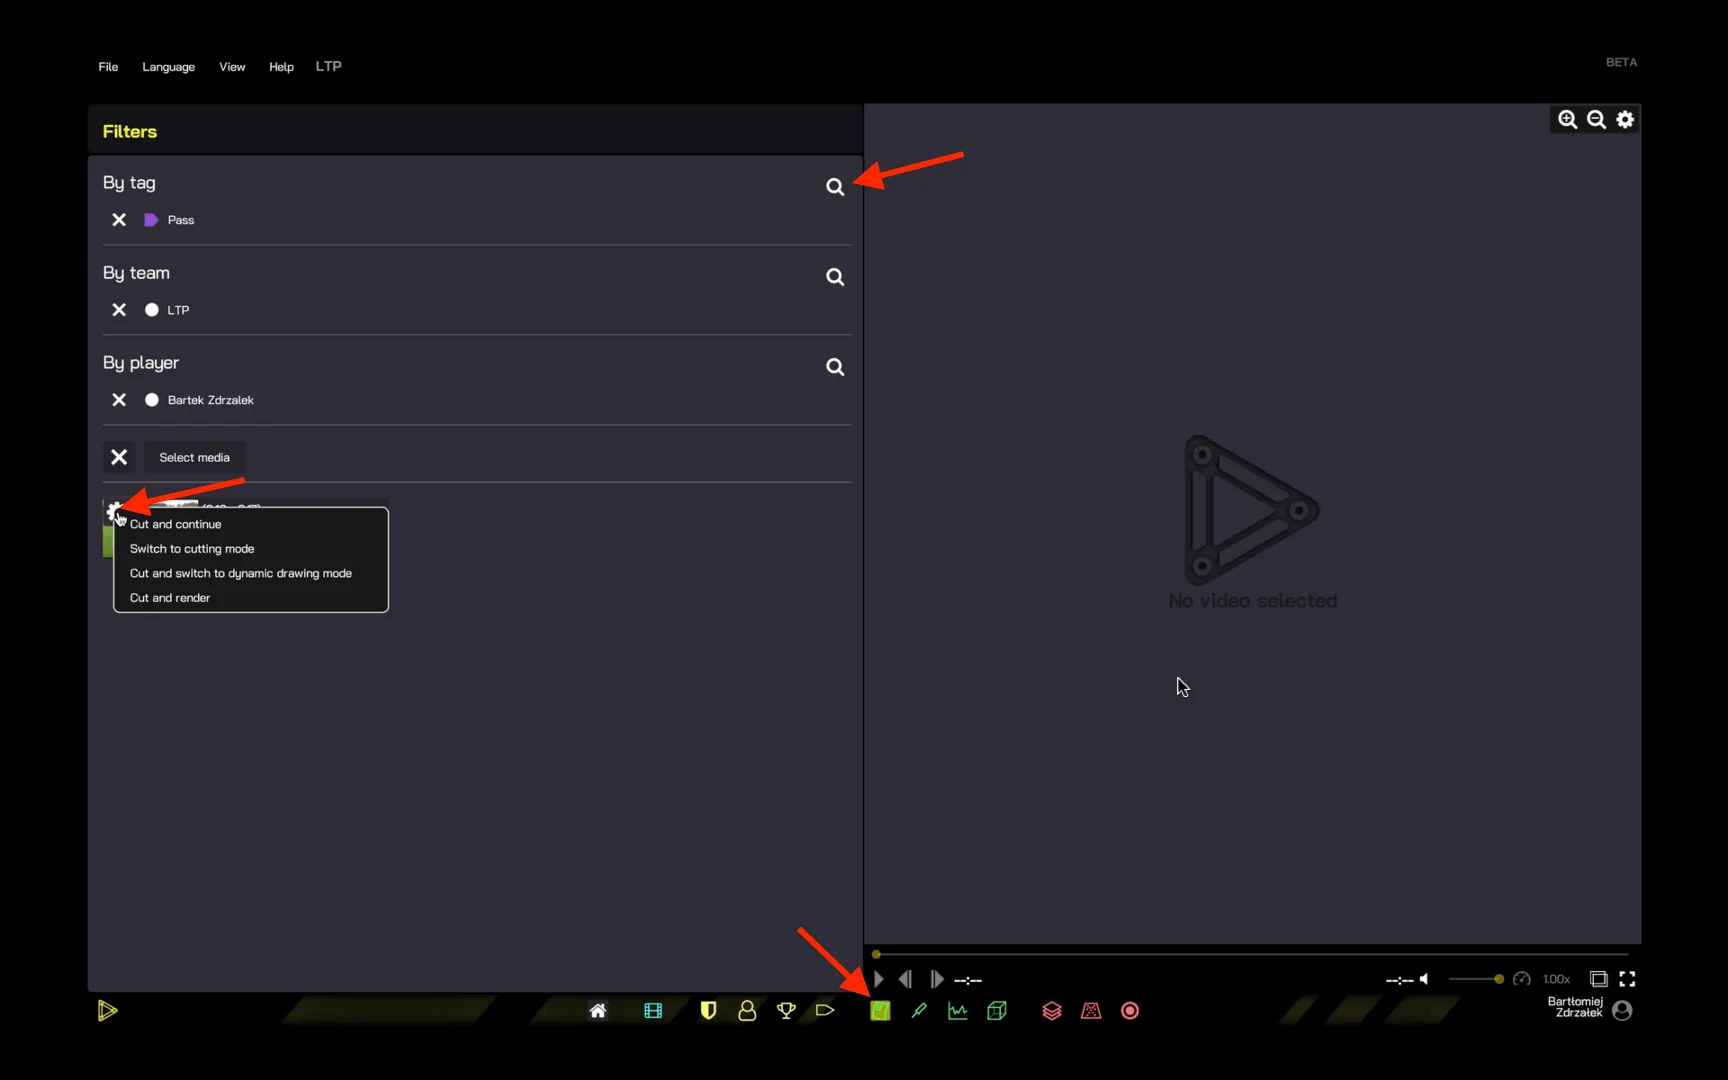Open the layers stack icon

[x=1051, y=1011]
